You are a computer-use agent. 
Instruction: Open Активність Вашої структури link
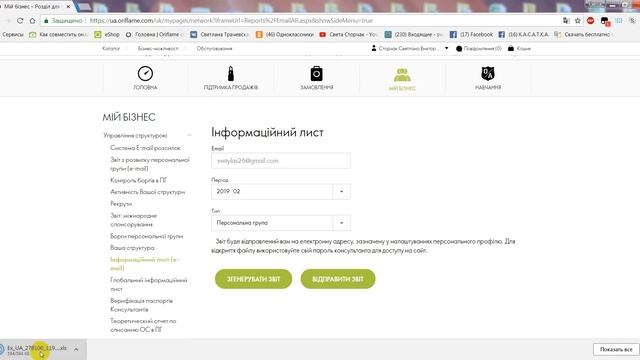click(147, 192)
